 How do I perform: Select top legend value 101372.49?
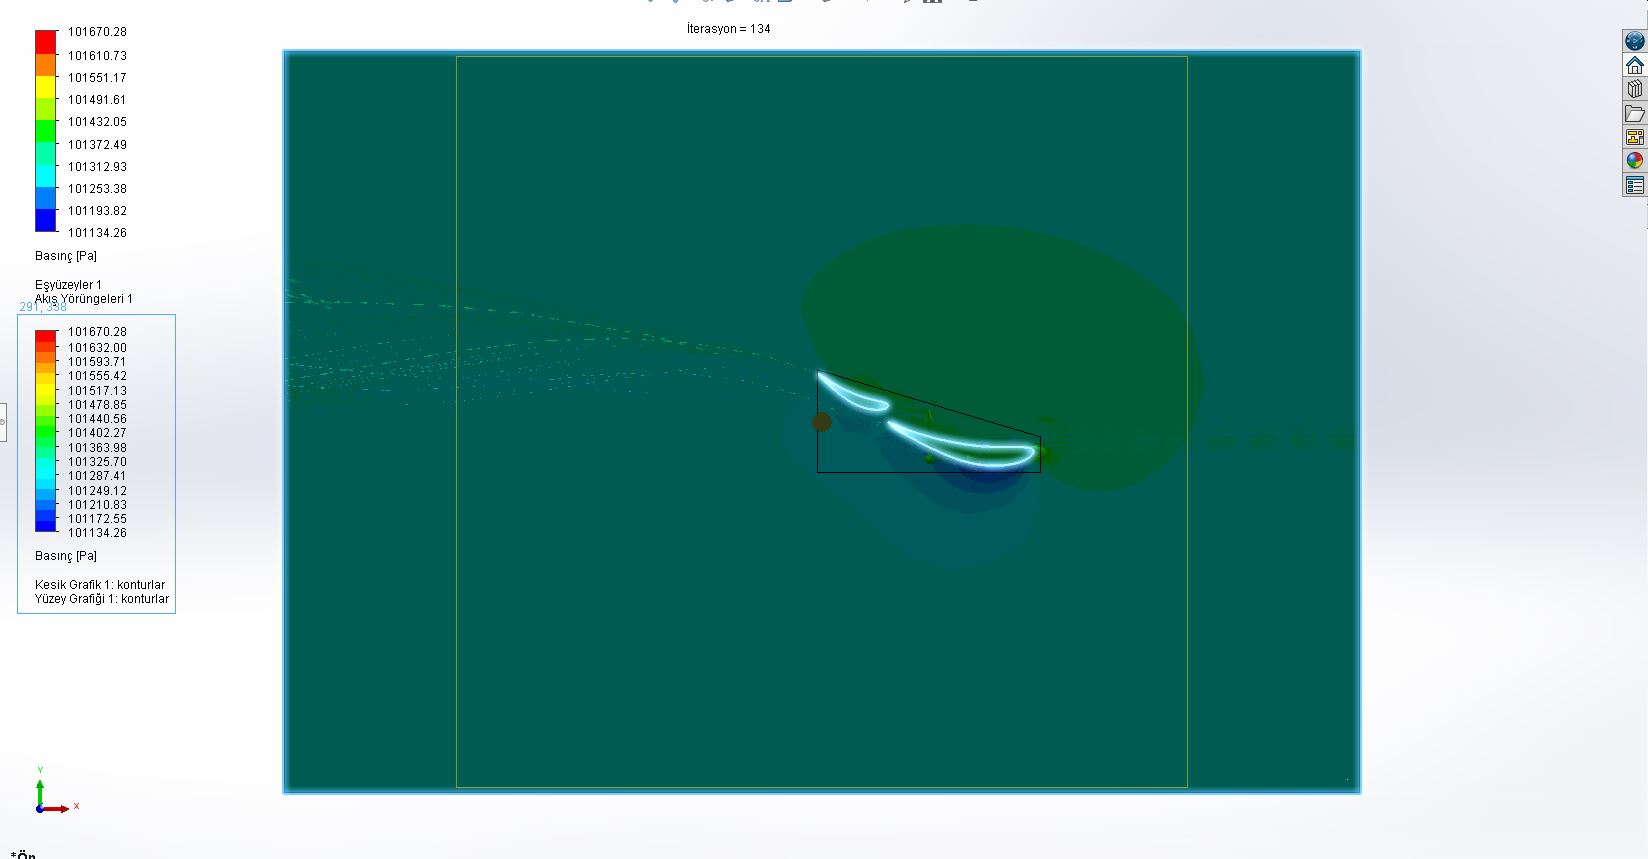[x=97, y=145]
